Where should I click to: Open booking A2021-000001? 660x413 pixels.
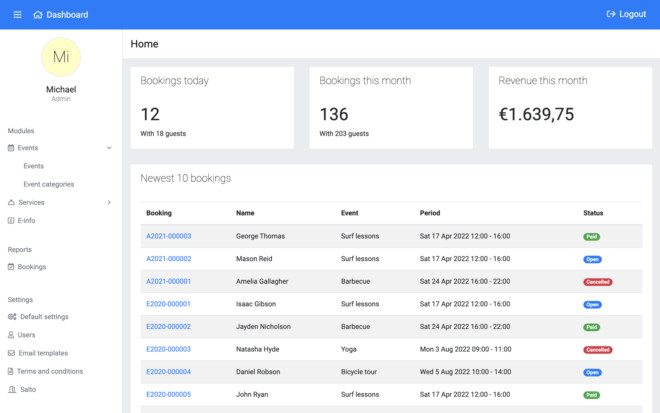point(168,281)
